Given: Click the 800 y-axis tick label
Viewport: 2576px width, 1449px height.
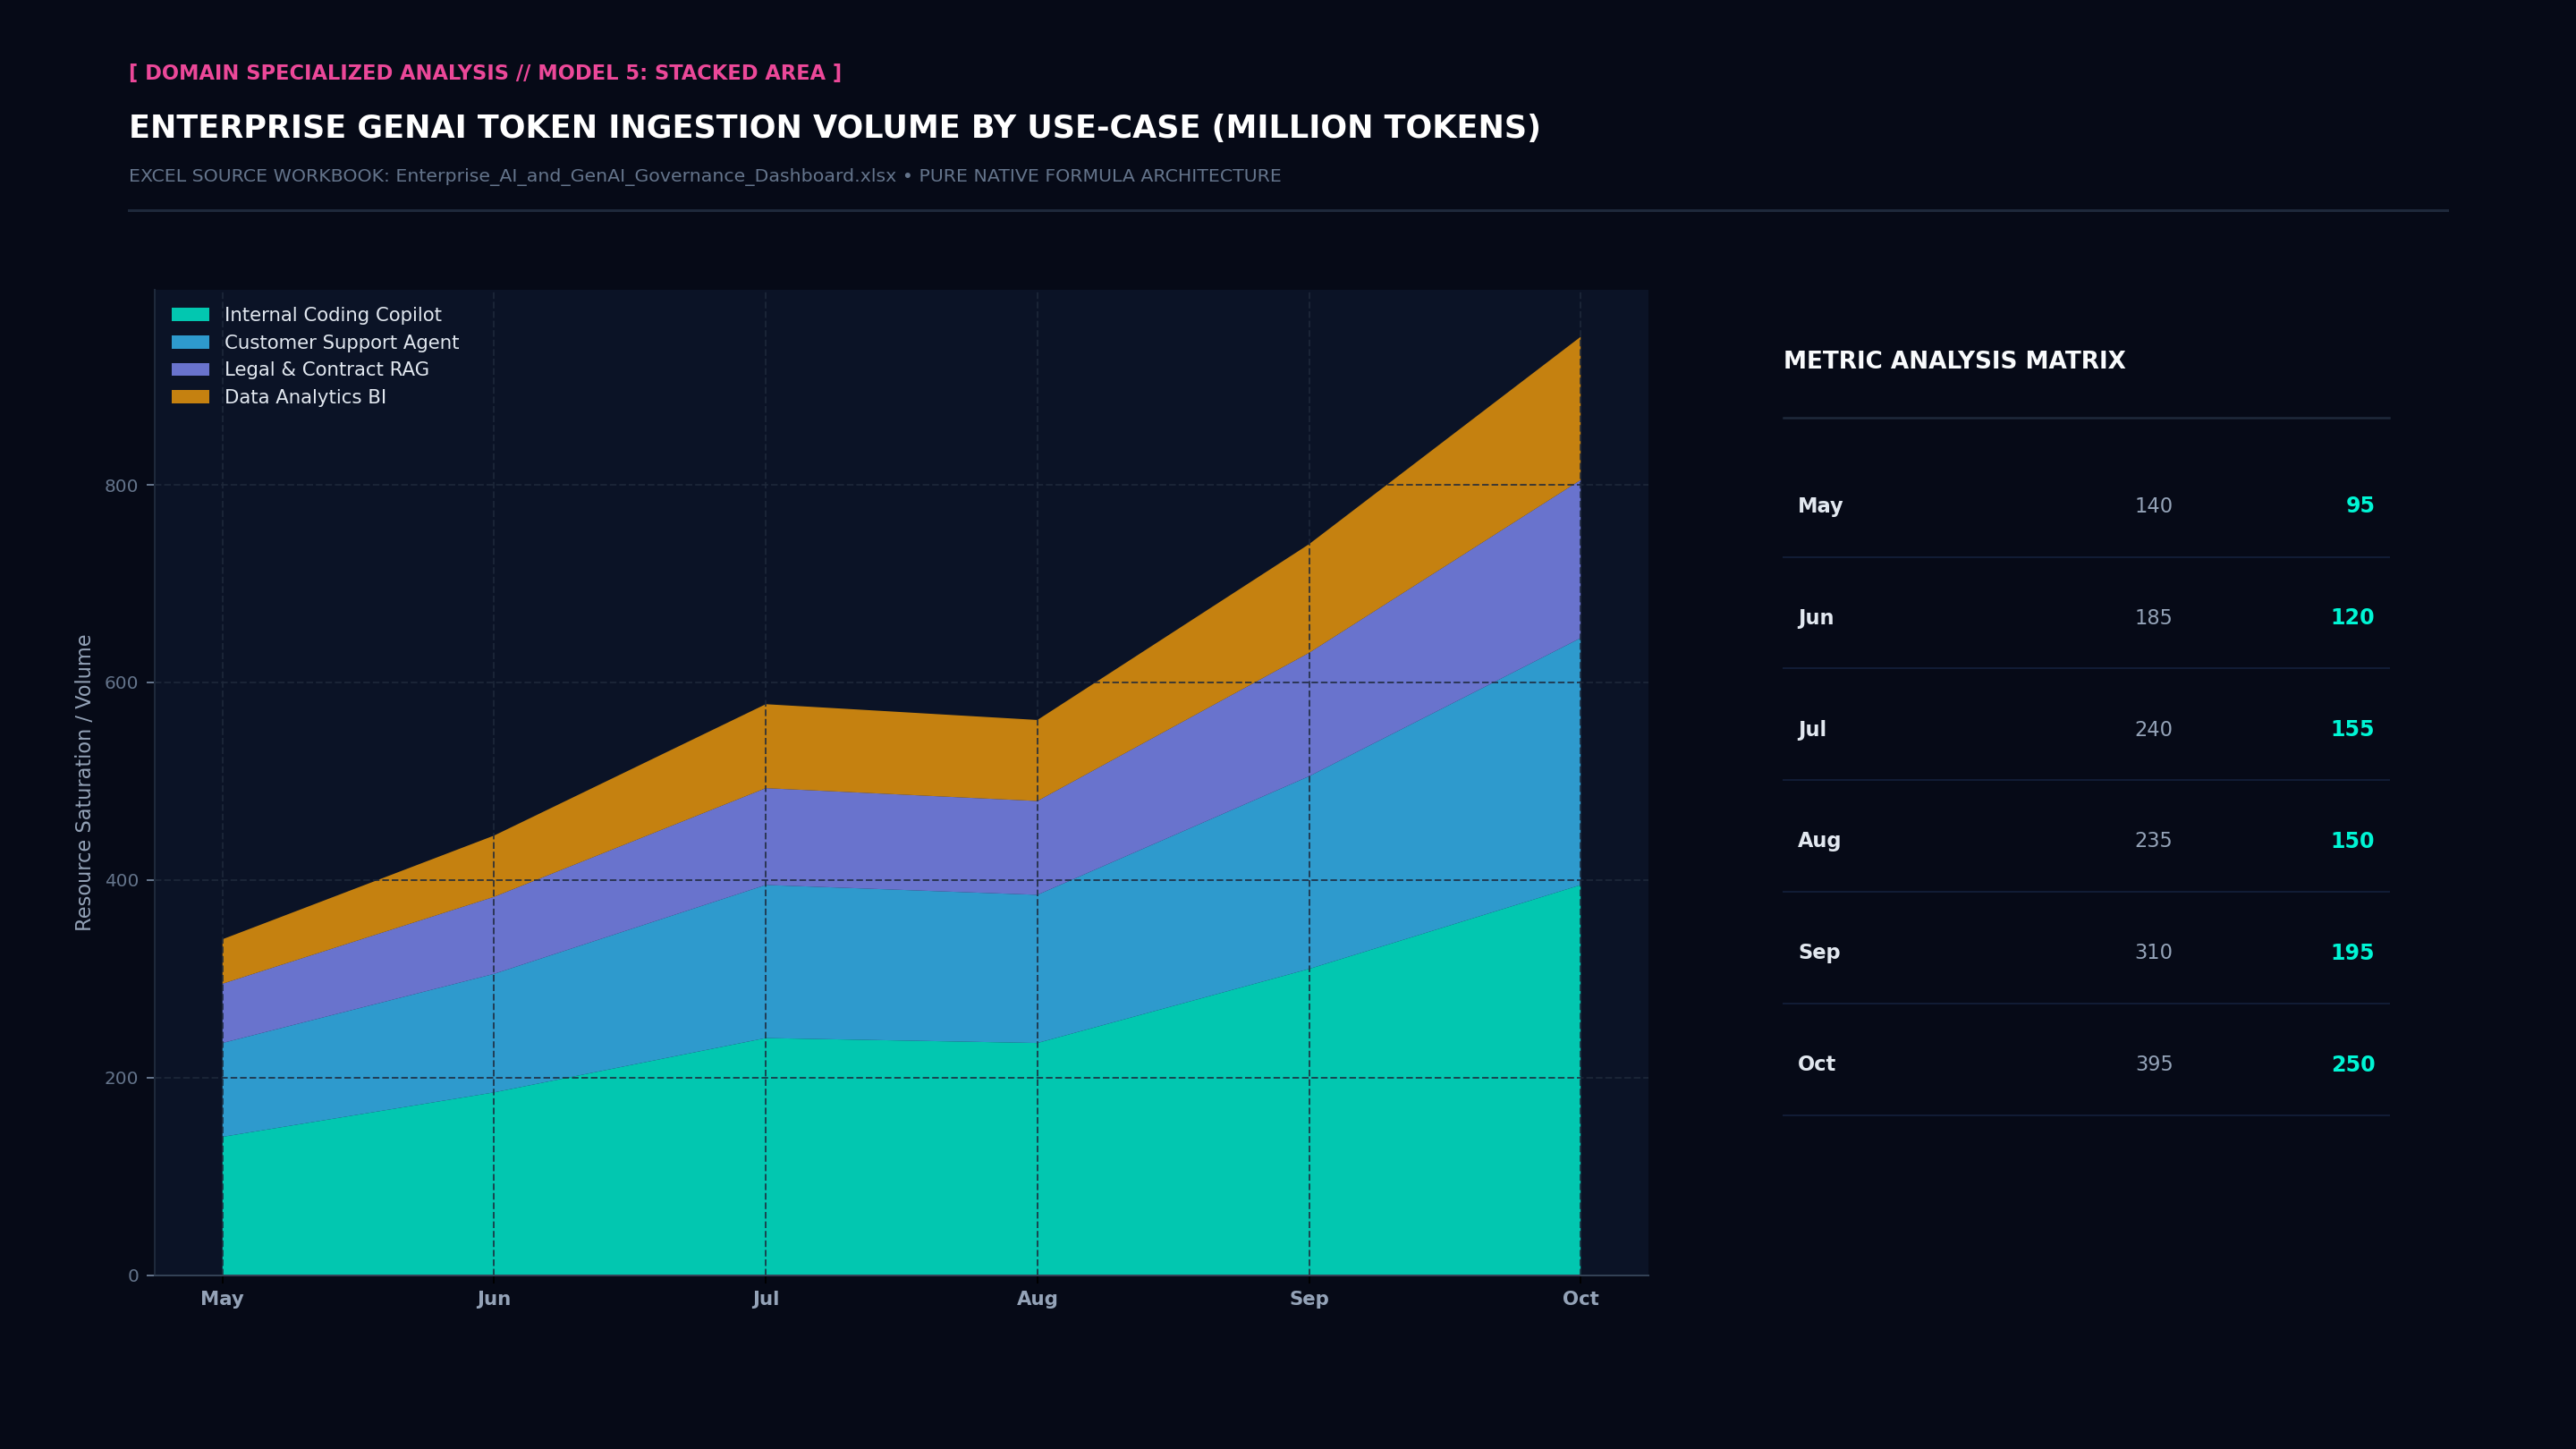Looking at the screenshot, I should click(121, 486).
